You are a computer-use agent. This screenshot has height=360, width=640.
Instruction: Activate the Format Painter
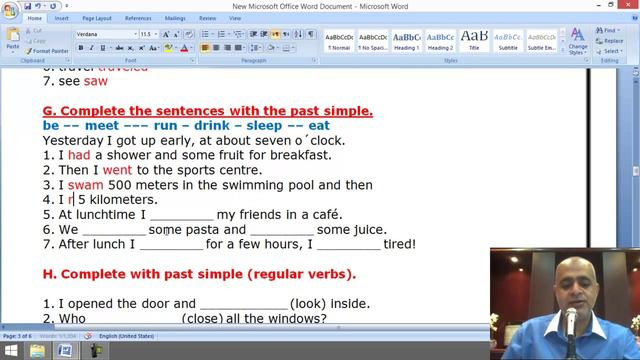47,51
